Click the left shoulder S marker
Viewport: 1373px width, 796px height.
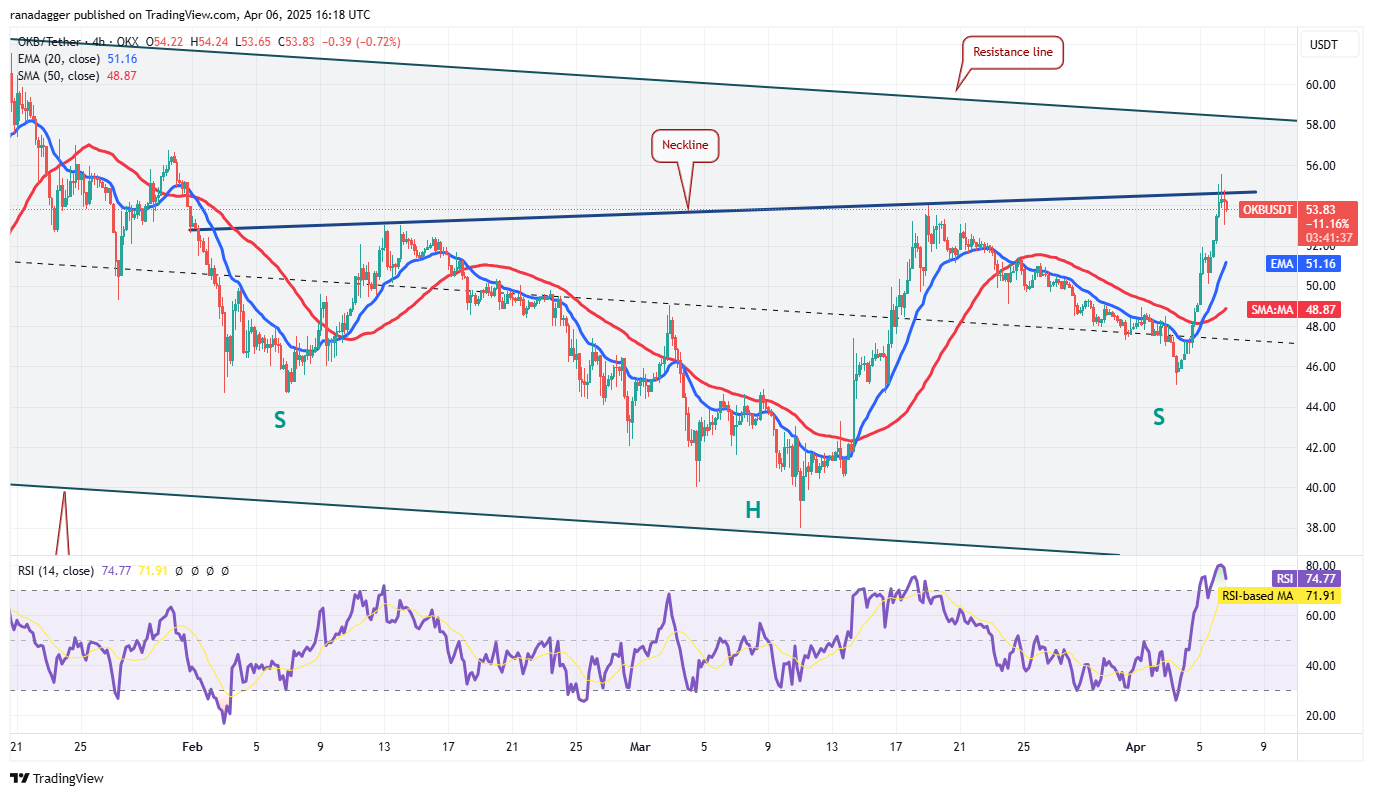coord(280,420)
